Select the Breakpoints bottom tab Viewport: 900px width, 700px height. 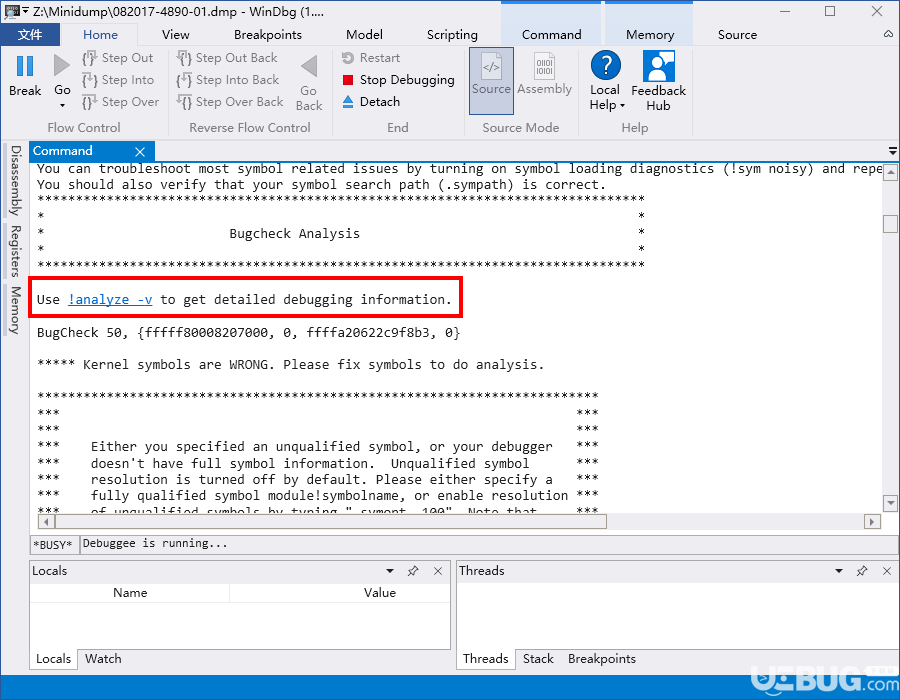click(x=602, y=659)
